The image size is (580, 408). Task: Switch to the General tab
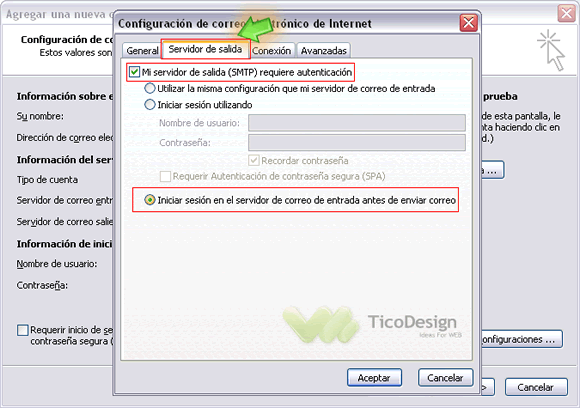142,51
